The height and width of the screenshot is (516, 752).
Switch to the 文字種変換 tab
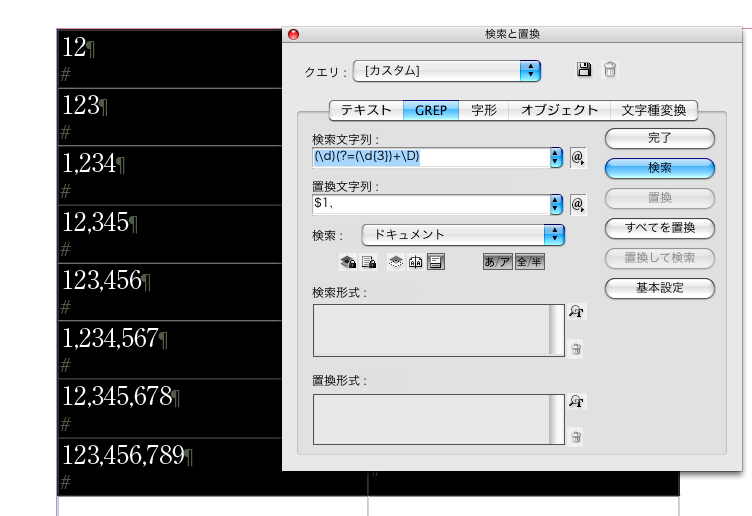[x=654, y=110]
